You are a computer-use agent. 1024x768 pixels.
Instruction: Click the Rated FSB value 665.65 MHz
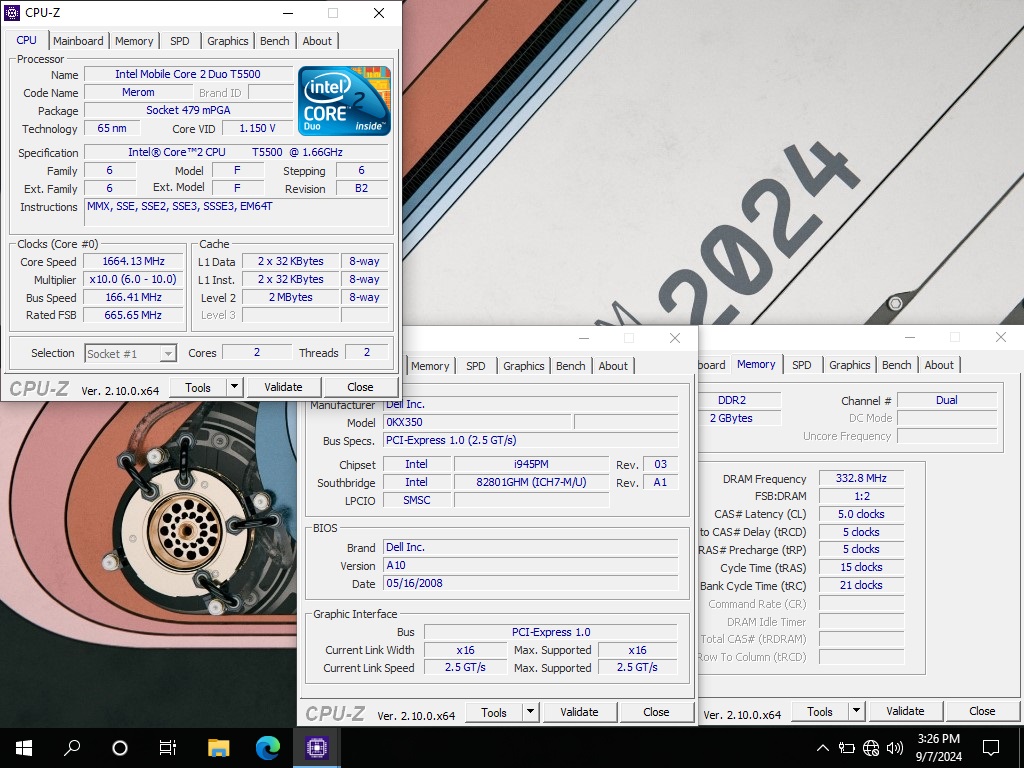133,315
